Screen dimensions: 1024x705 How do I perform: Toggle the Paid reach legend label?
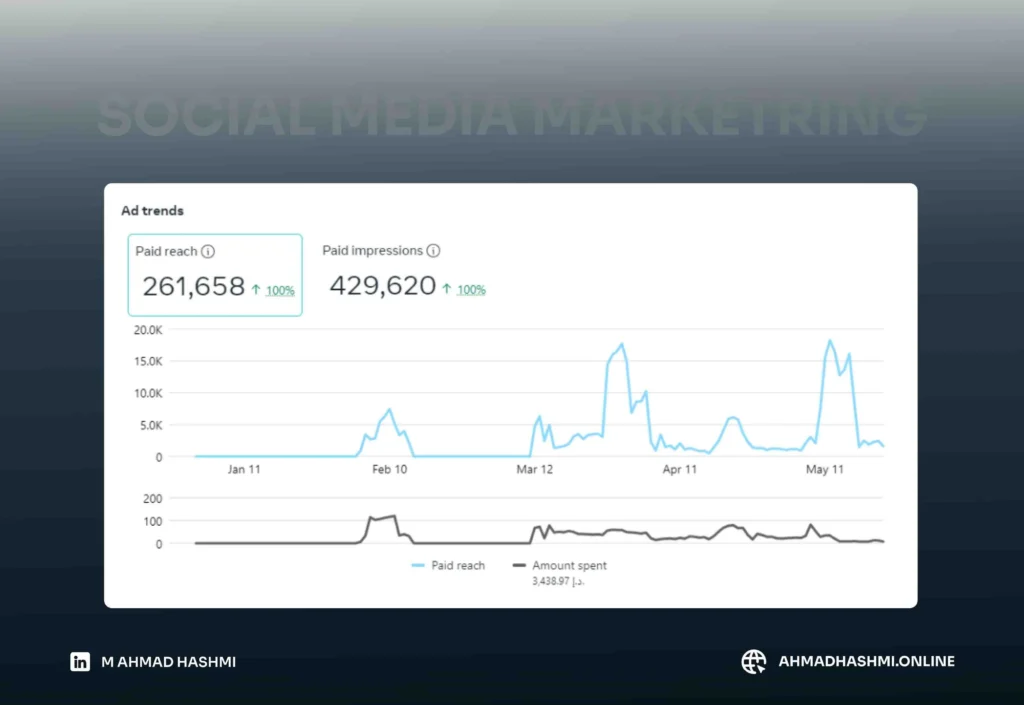[458, 566]
